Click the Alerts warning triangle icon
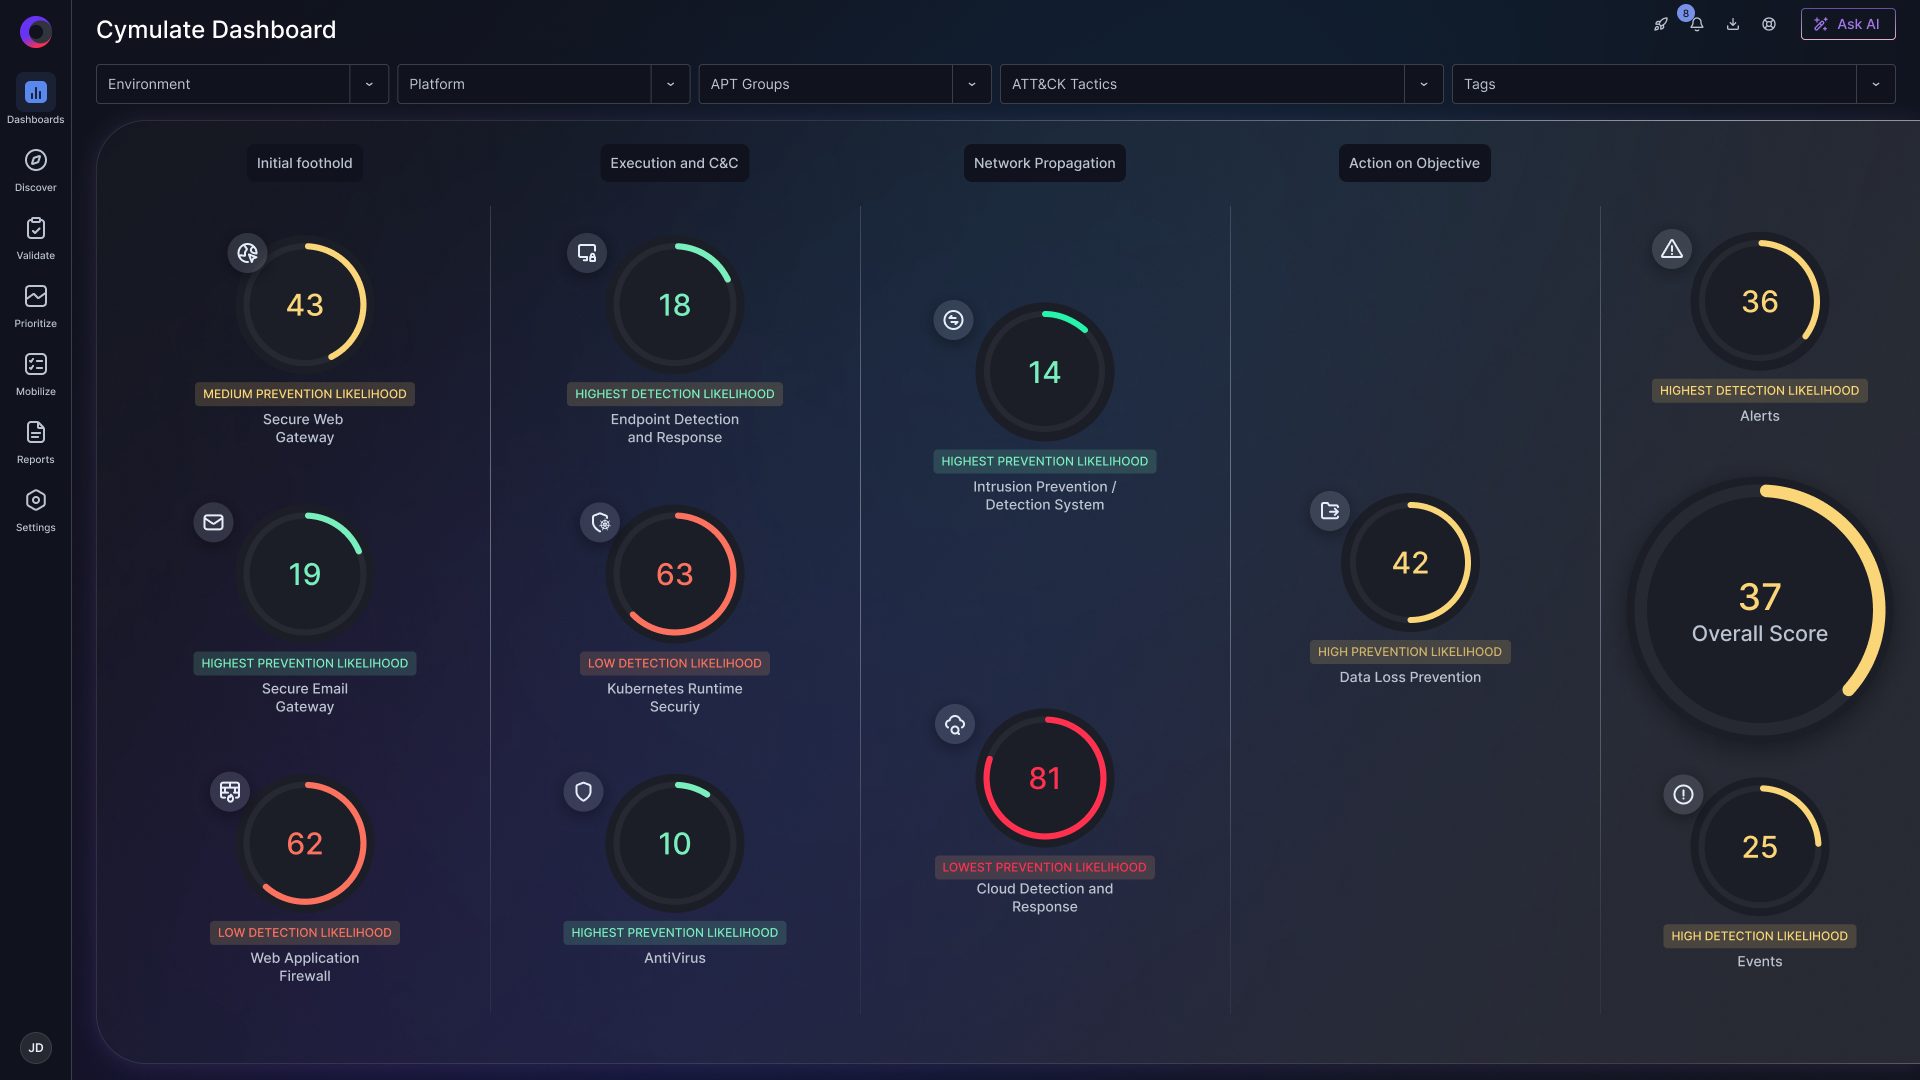The width and height of the screenshot is (1920, 1080). [1672, 250]
